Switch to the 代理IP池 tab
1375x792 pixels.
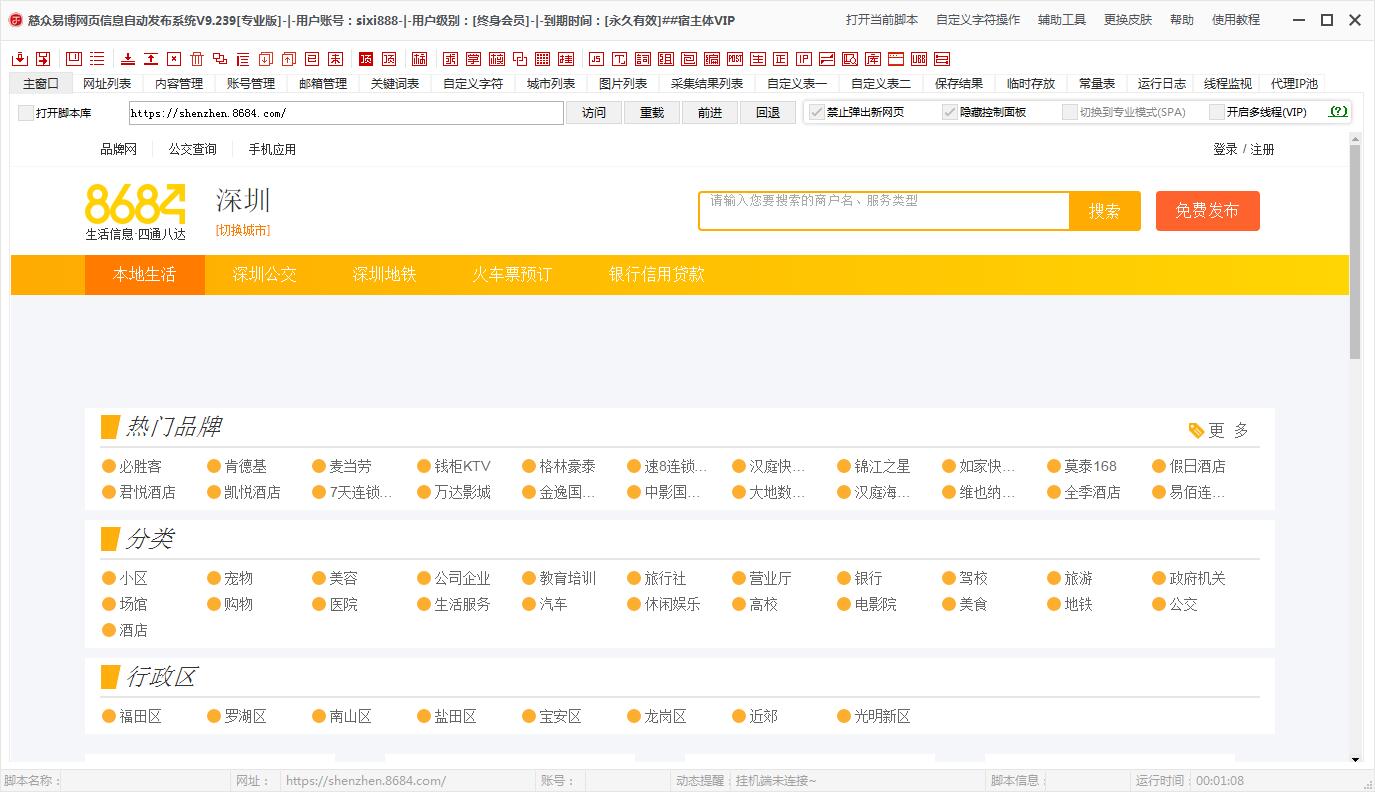coord(1294,84)
